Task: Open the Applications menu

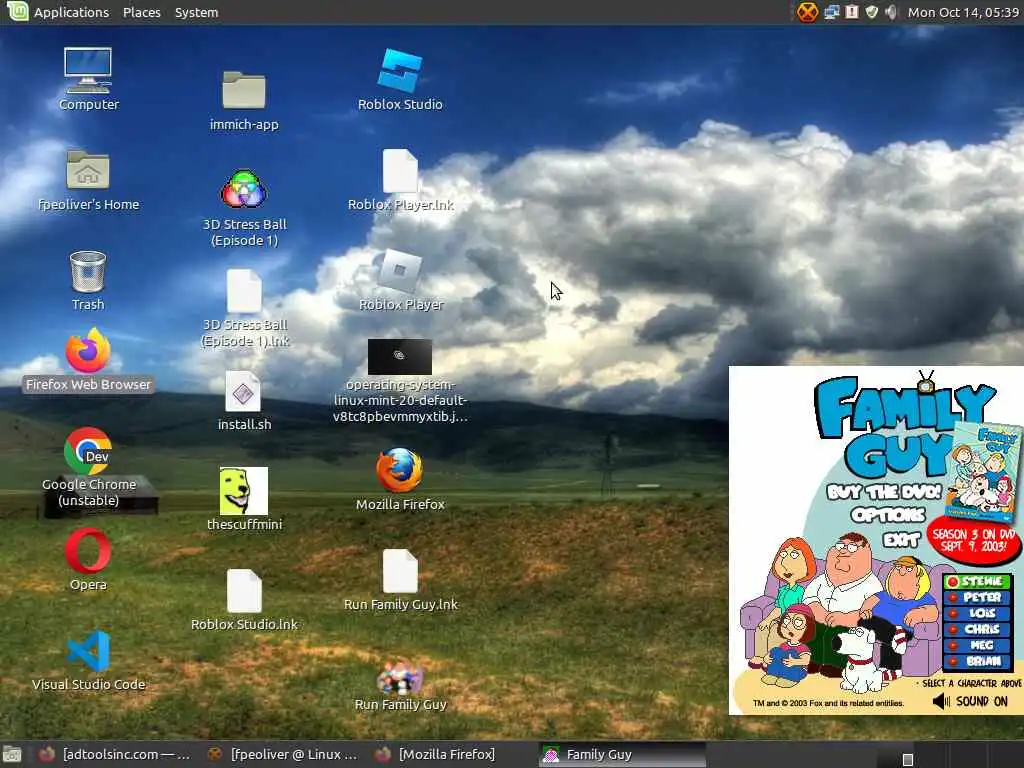Action: pyautogui.click(x=71, y=12)
